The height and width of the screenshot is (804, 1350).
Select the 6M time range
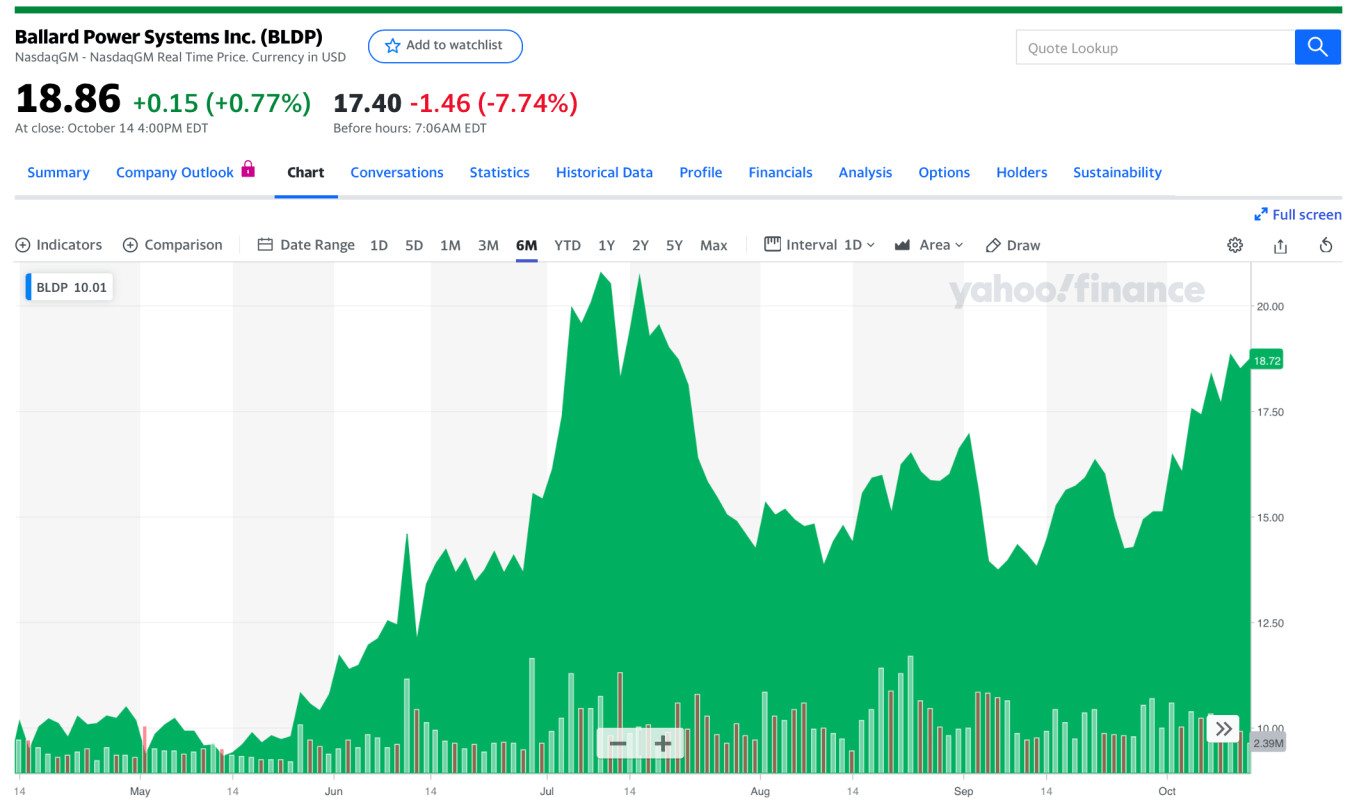(527, 245)
